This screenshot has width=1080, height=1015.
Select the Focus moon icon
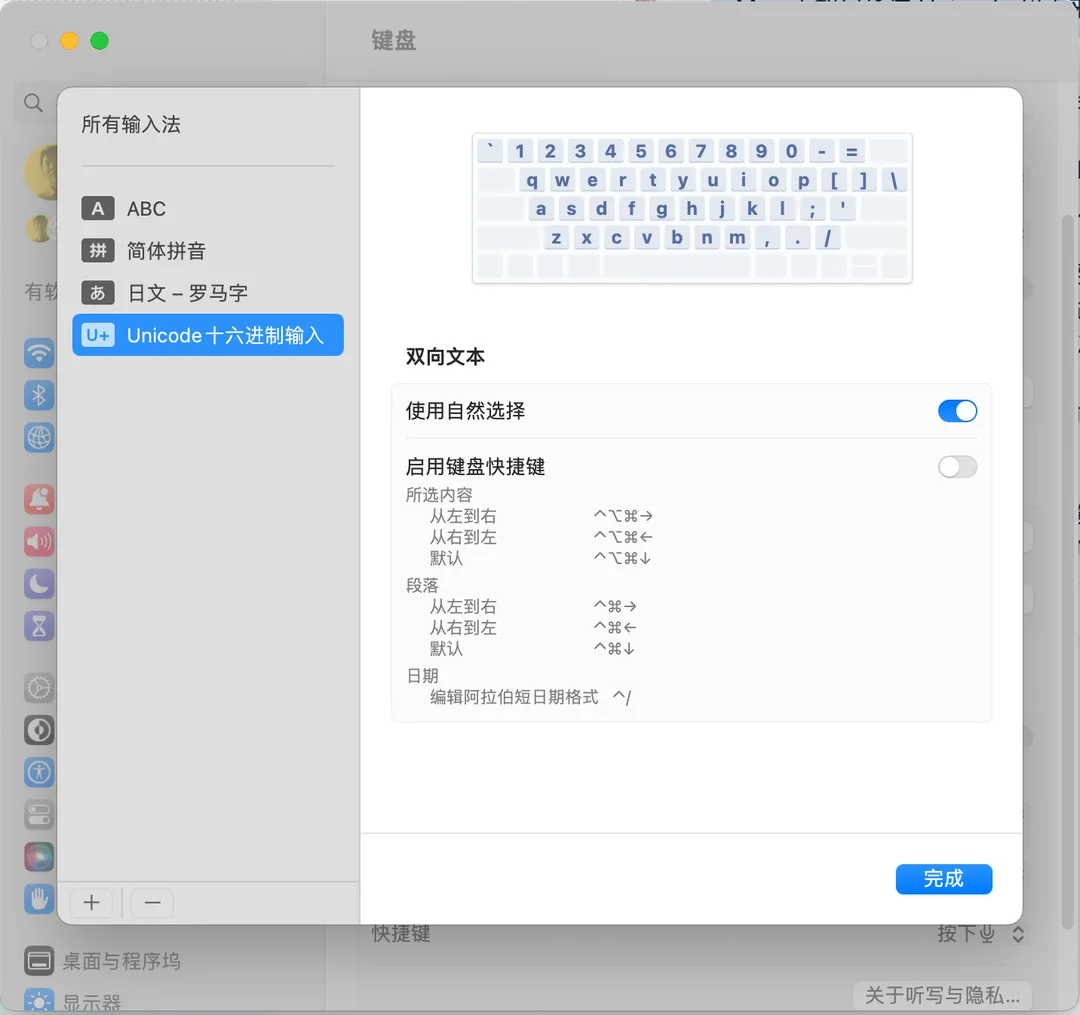pyautogui.click(x=39, y=583)
